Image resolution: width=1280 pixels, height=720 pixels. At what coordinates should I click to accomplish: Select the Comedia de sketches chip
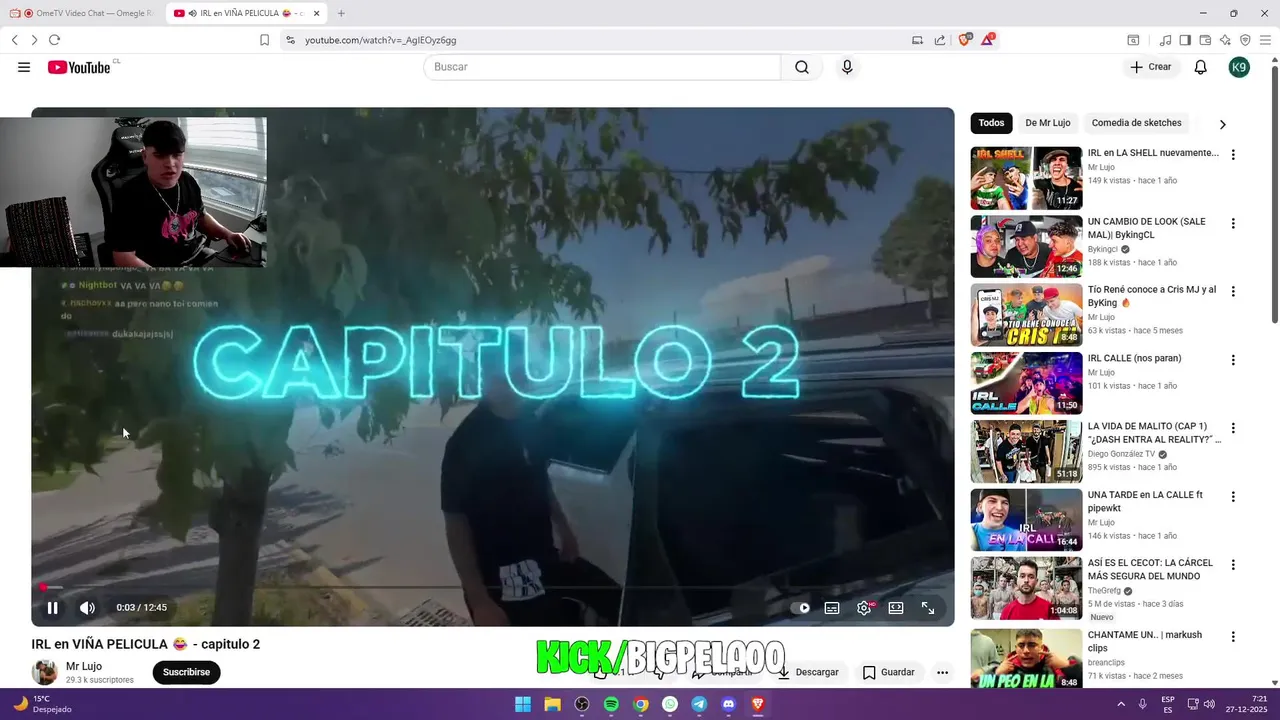pyautogui.click(x=1136, y=123)
